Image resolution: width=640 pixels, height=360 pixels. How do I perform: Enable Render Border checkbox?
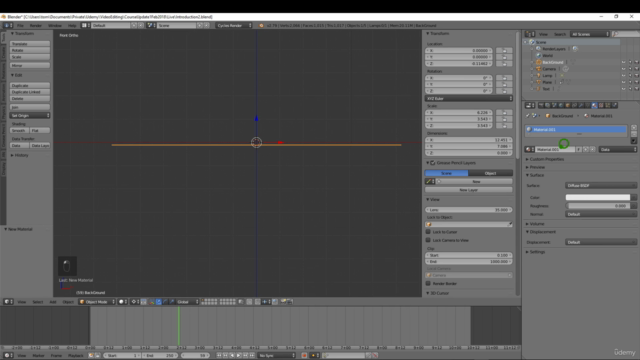tap(428, 283)
